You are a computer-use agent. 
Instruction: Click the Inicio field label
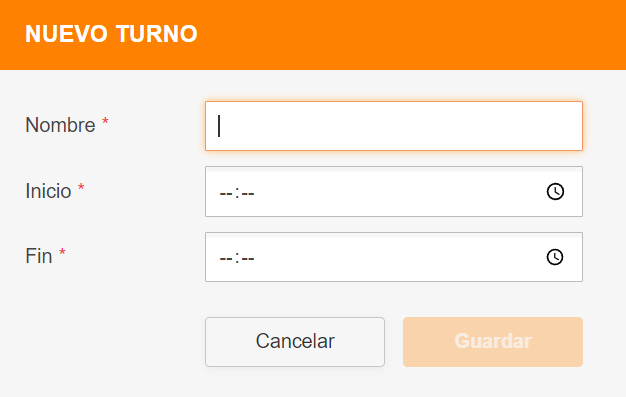click(48, 191)
